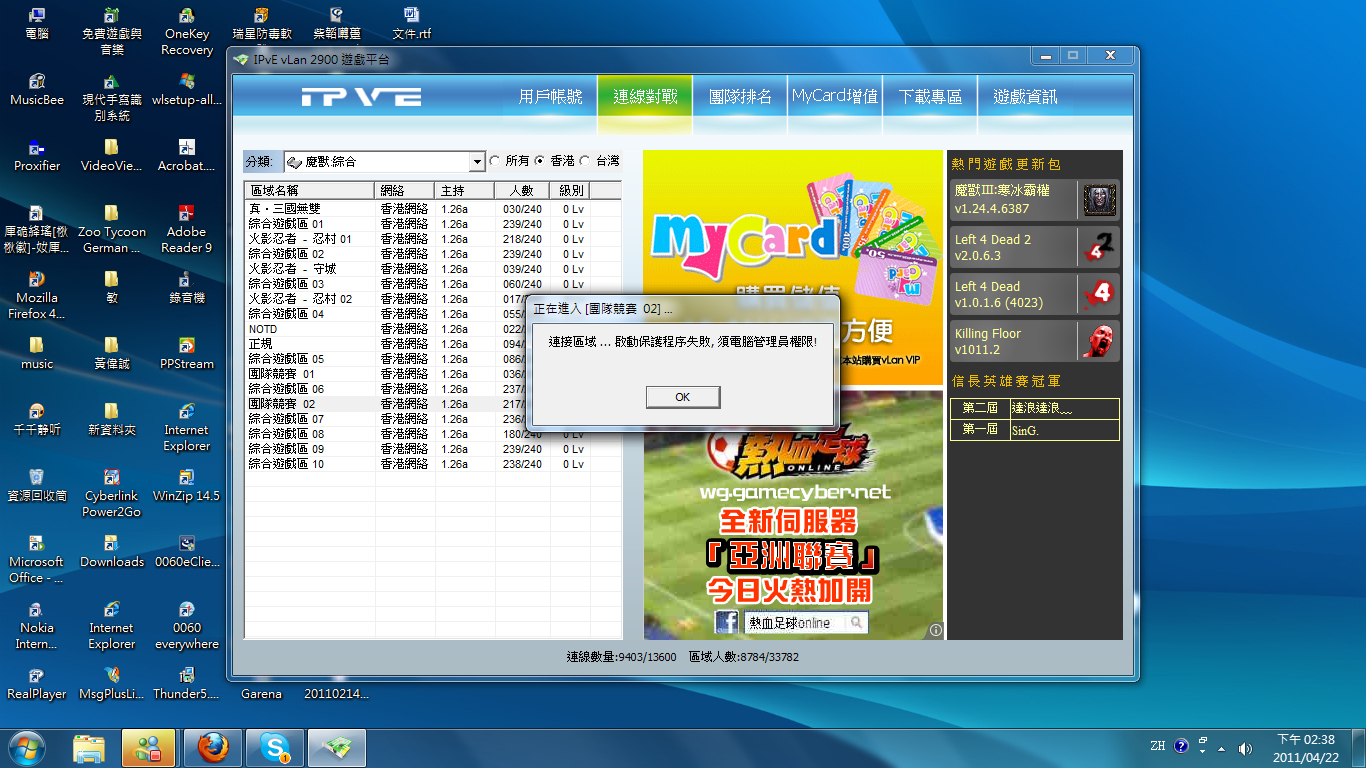Click the Windows Start button
Screen dimensions: 1366x768
pyautogui.click(x=27, y=747)
